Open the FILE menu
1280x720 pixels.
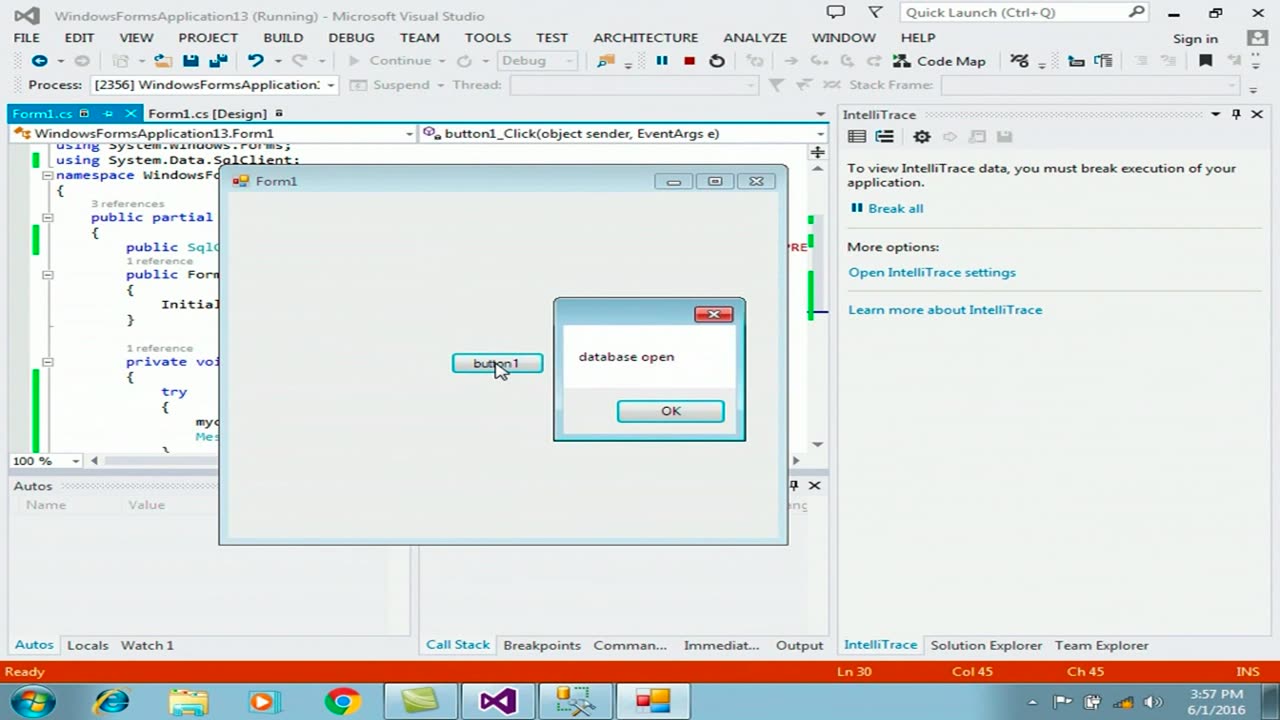[27, 38]
